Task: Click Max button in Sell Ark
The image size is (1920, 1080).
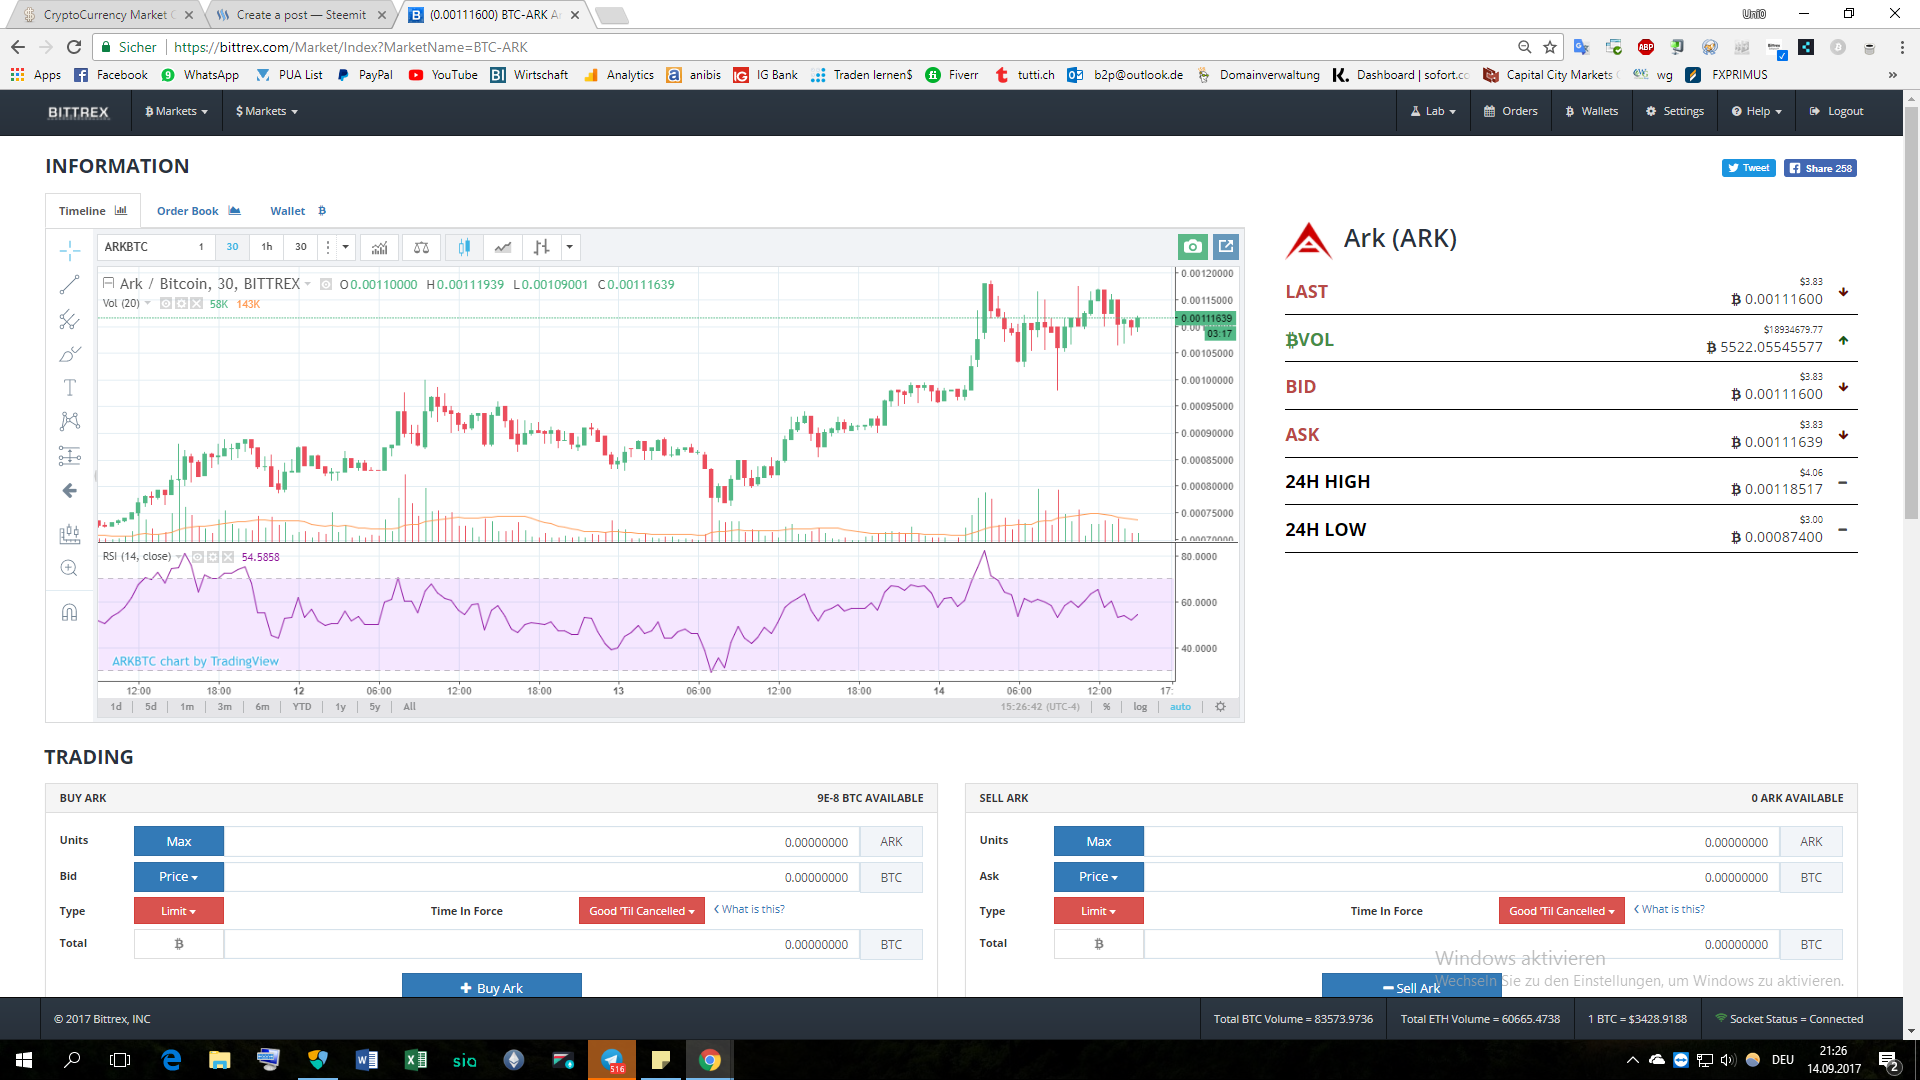Action: (1098, 842)
